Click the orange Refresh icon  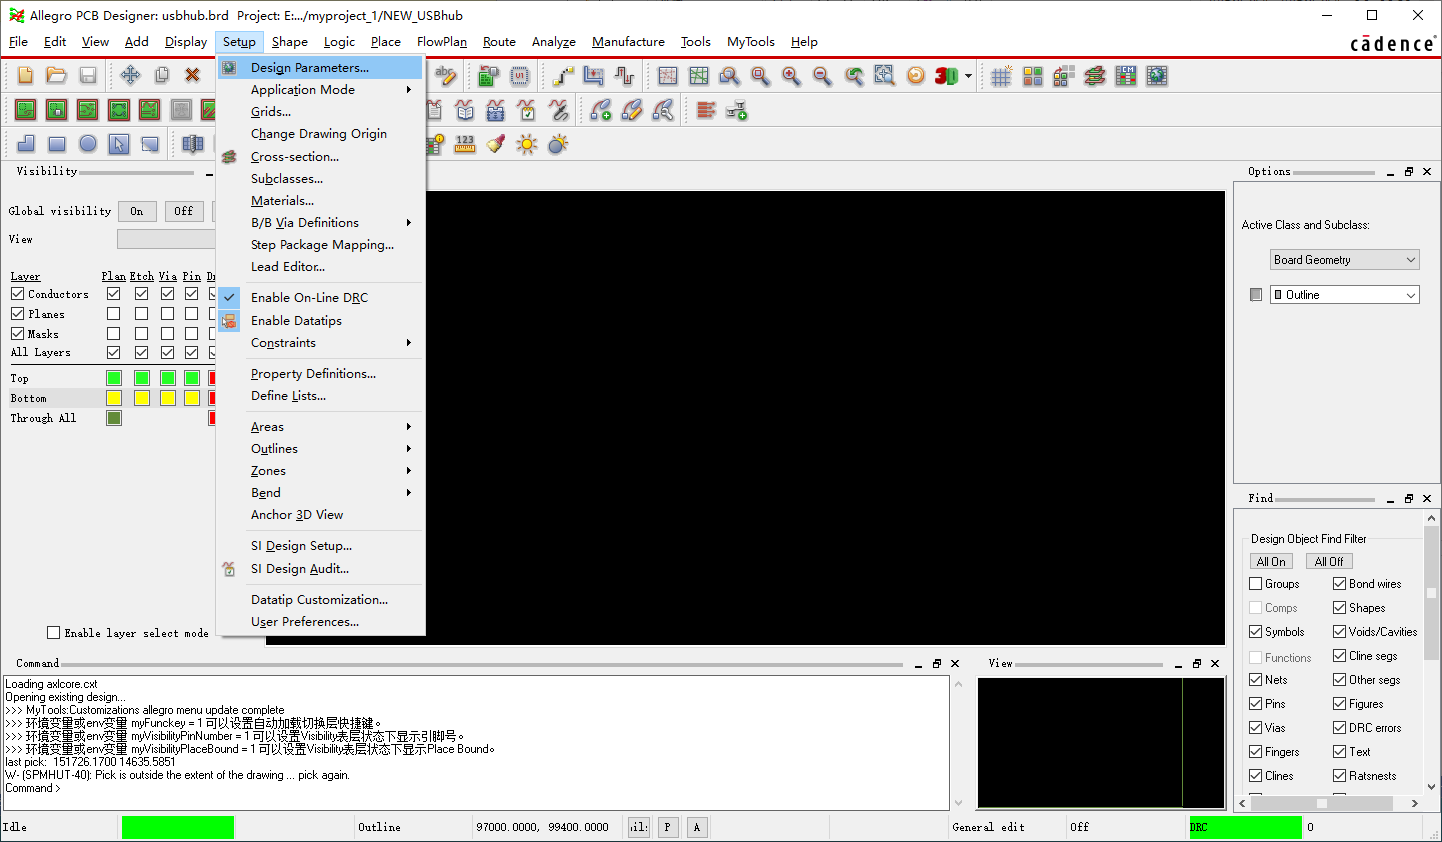(915, 76)
